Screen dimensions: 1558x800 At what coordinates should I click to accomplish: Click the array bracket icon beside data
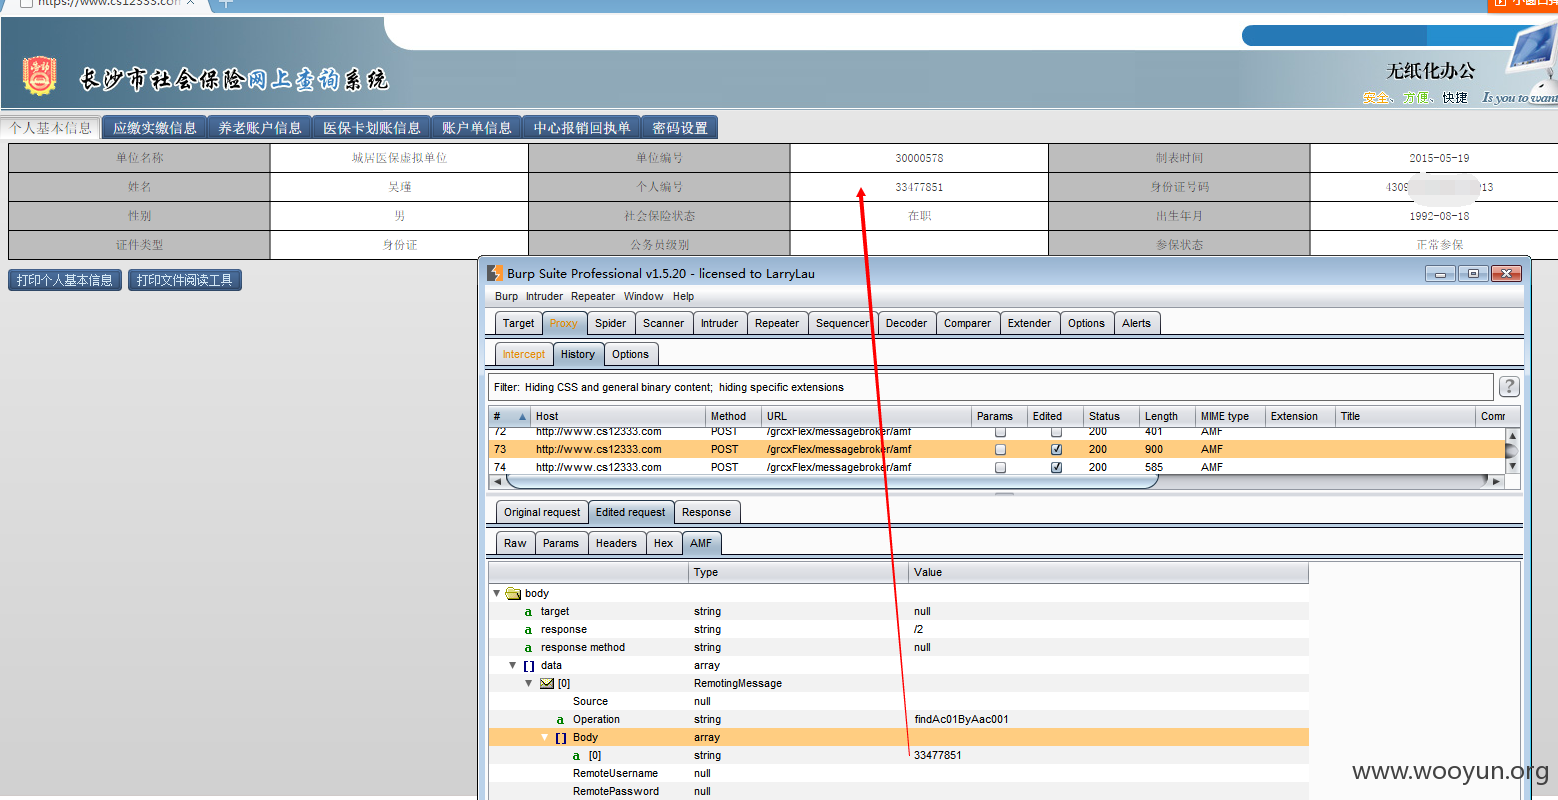click(x=529, y=665)
